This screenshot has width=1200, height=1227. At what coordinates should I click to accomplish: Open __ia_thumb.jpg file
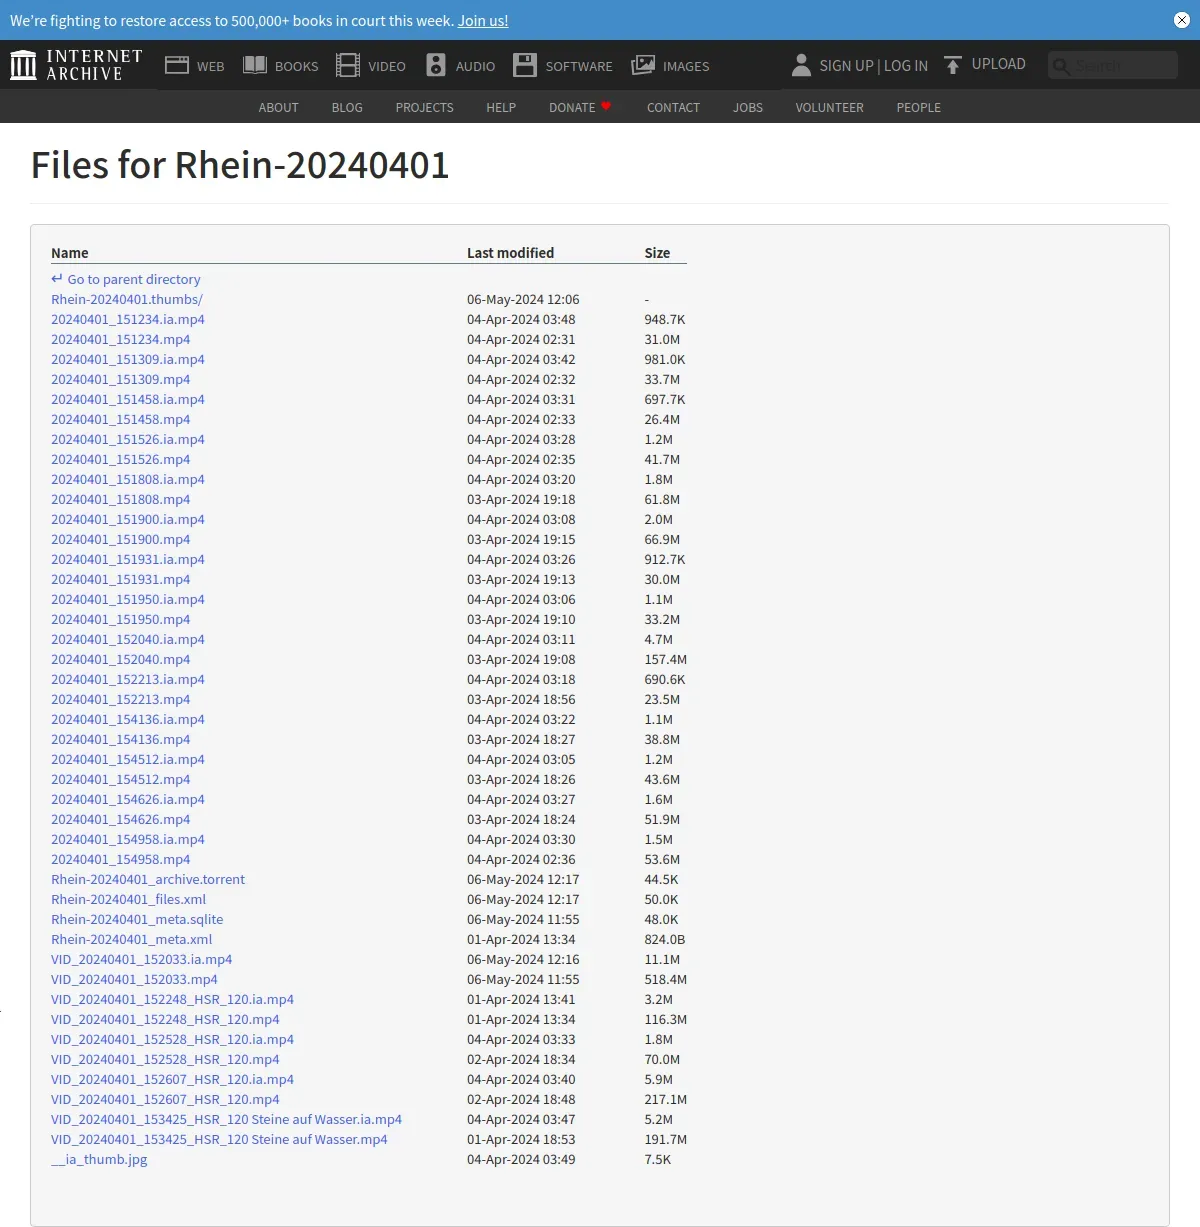(x=99, y=1159)
